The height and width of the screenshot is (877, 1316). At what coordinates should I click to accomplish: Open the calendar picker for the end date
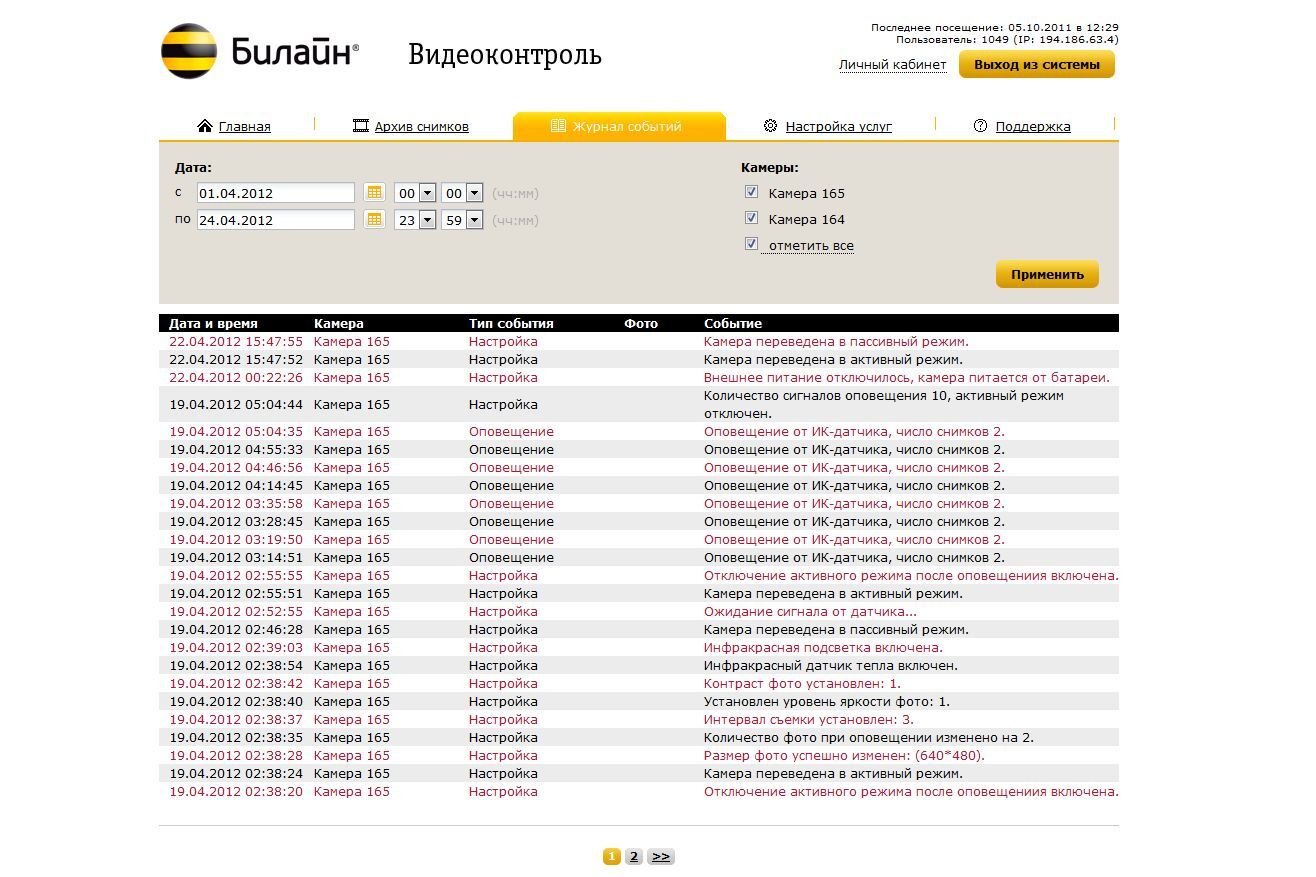374,219
